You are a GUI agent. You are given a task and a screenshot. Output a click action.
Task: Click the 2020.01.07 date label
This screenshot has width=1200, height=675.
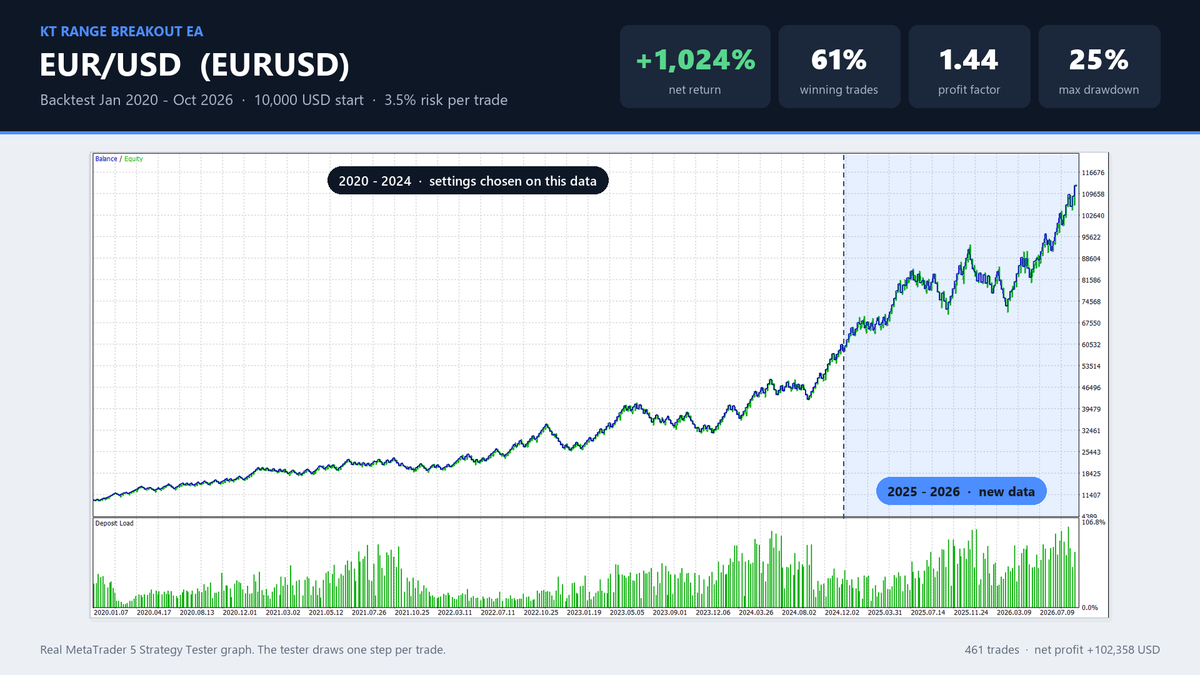(111, 613)
